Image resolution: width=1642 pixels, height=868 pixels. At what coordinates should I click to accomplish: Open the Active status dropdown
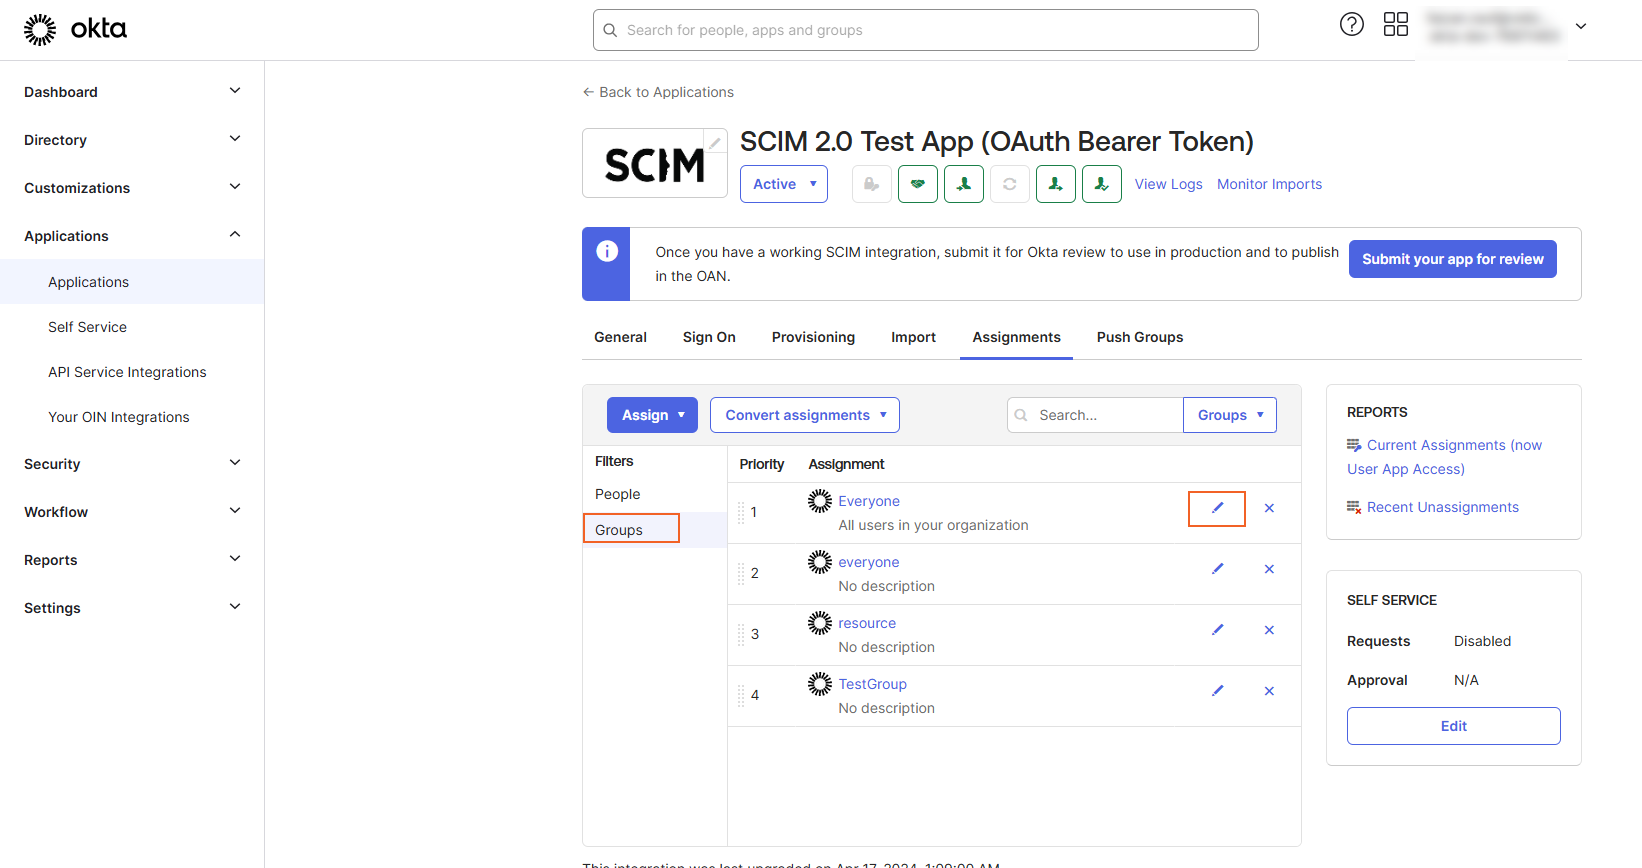point(784,184)
